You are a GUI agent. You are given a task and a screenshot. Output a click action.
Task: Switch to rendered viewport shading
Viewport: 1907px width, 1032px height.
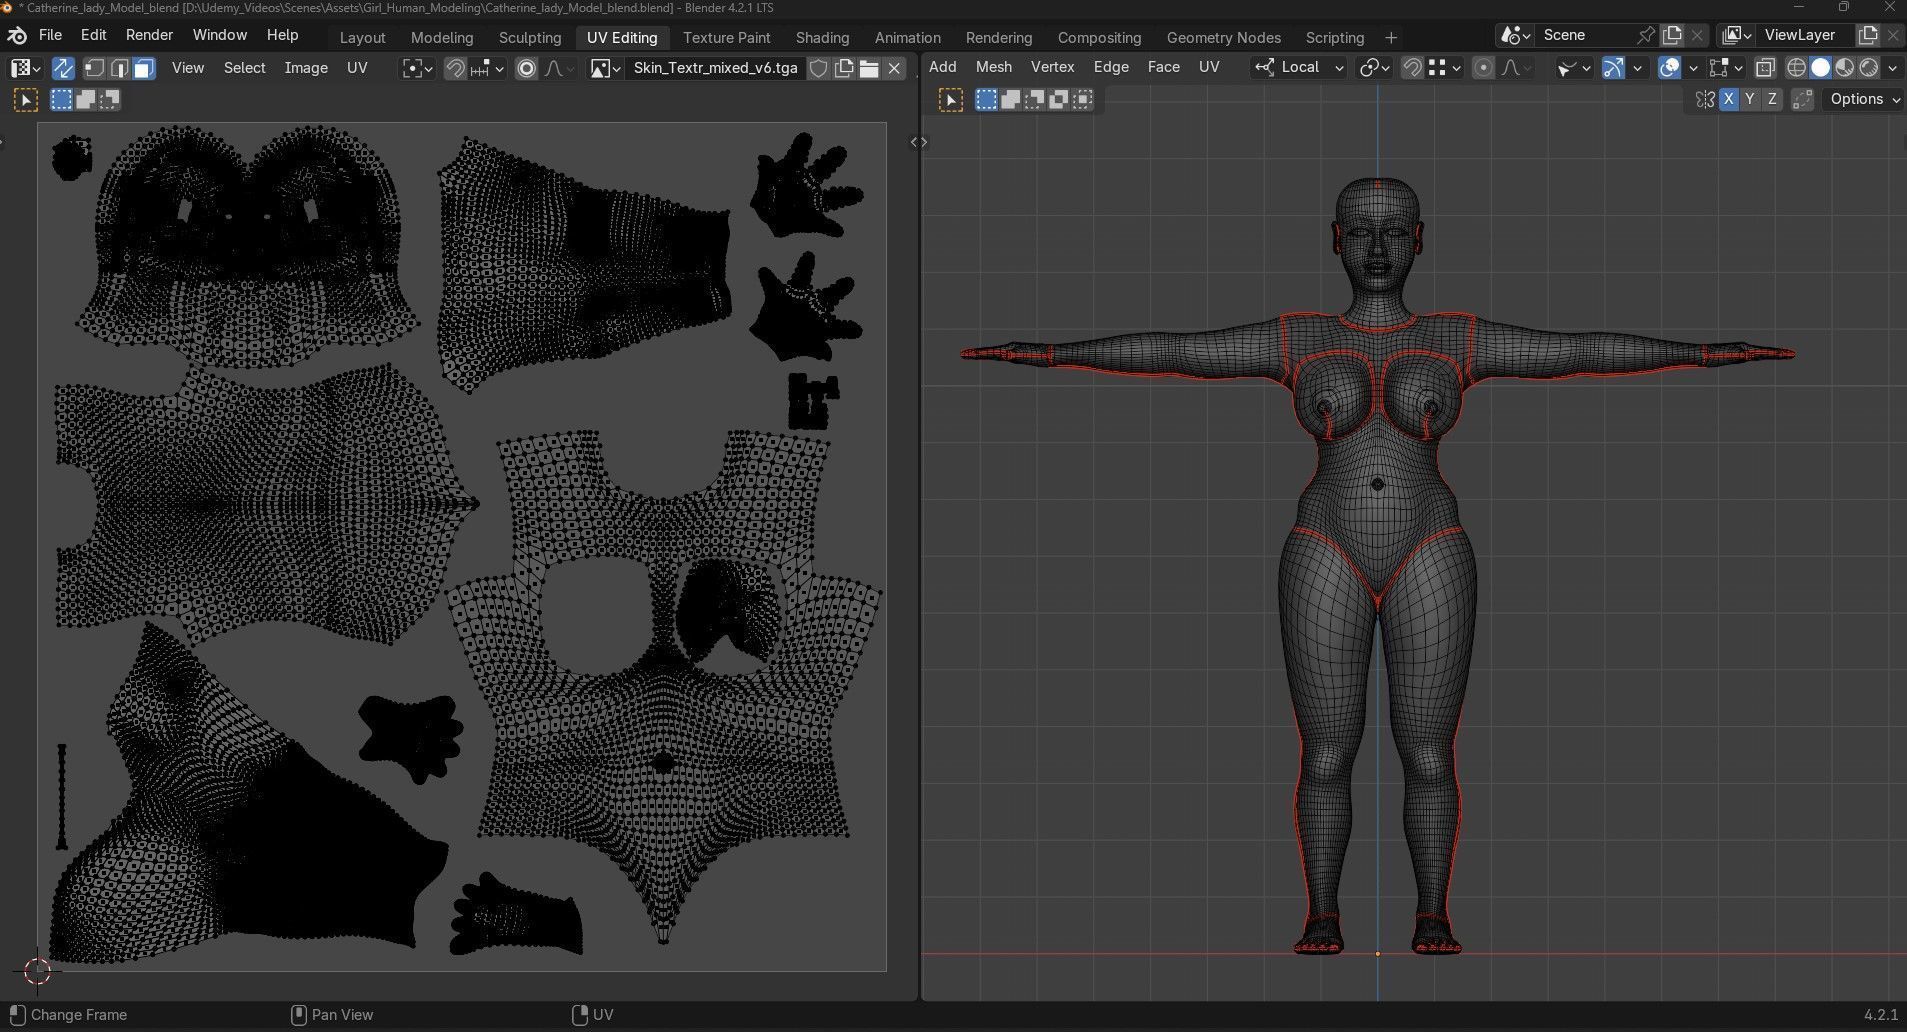(x=1869, y=67)
